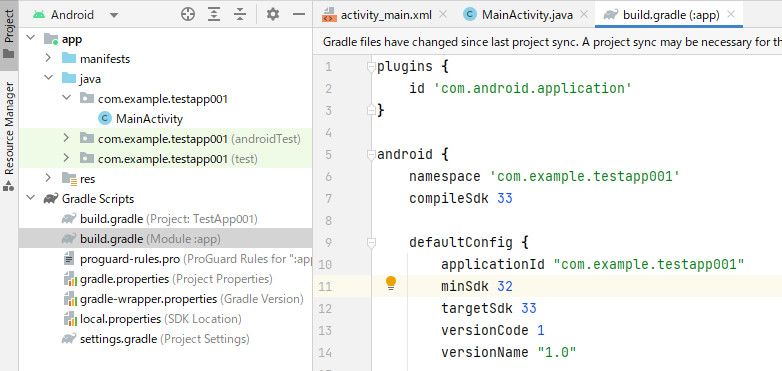
Task: Click the minSdk value 32
Action: pyautogui.click(x=505, y=286)
